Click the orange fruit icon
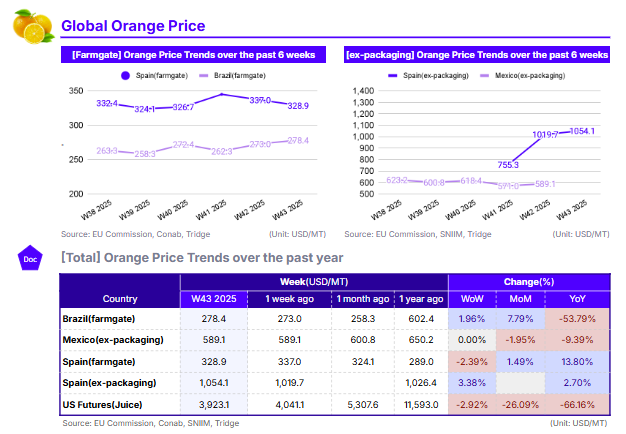 pos(31,25)
